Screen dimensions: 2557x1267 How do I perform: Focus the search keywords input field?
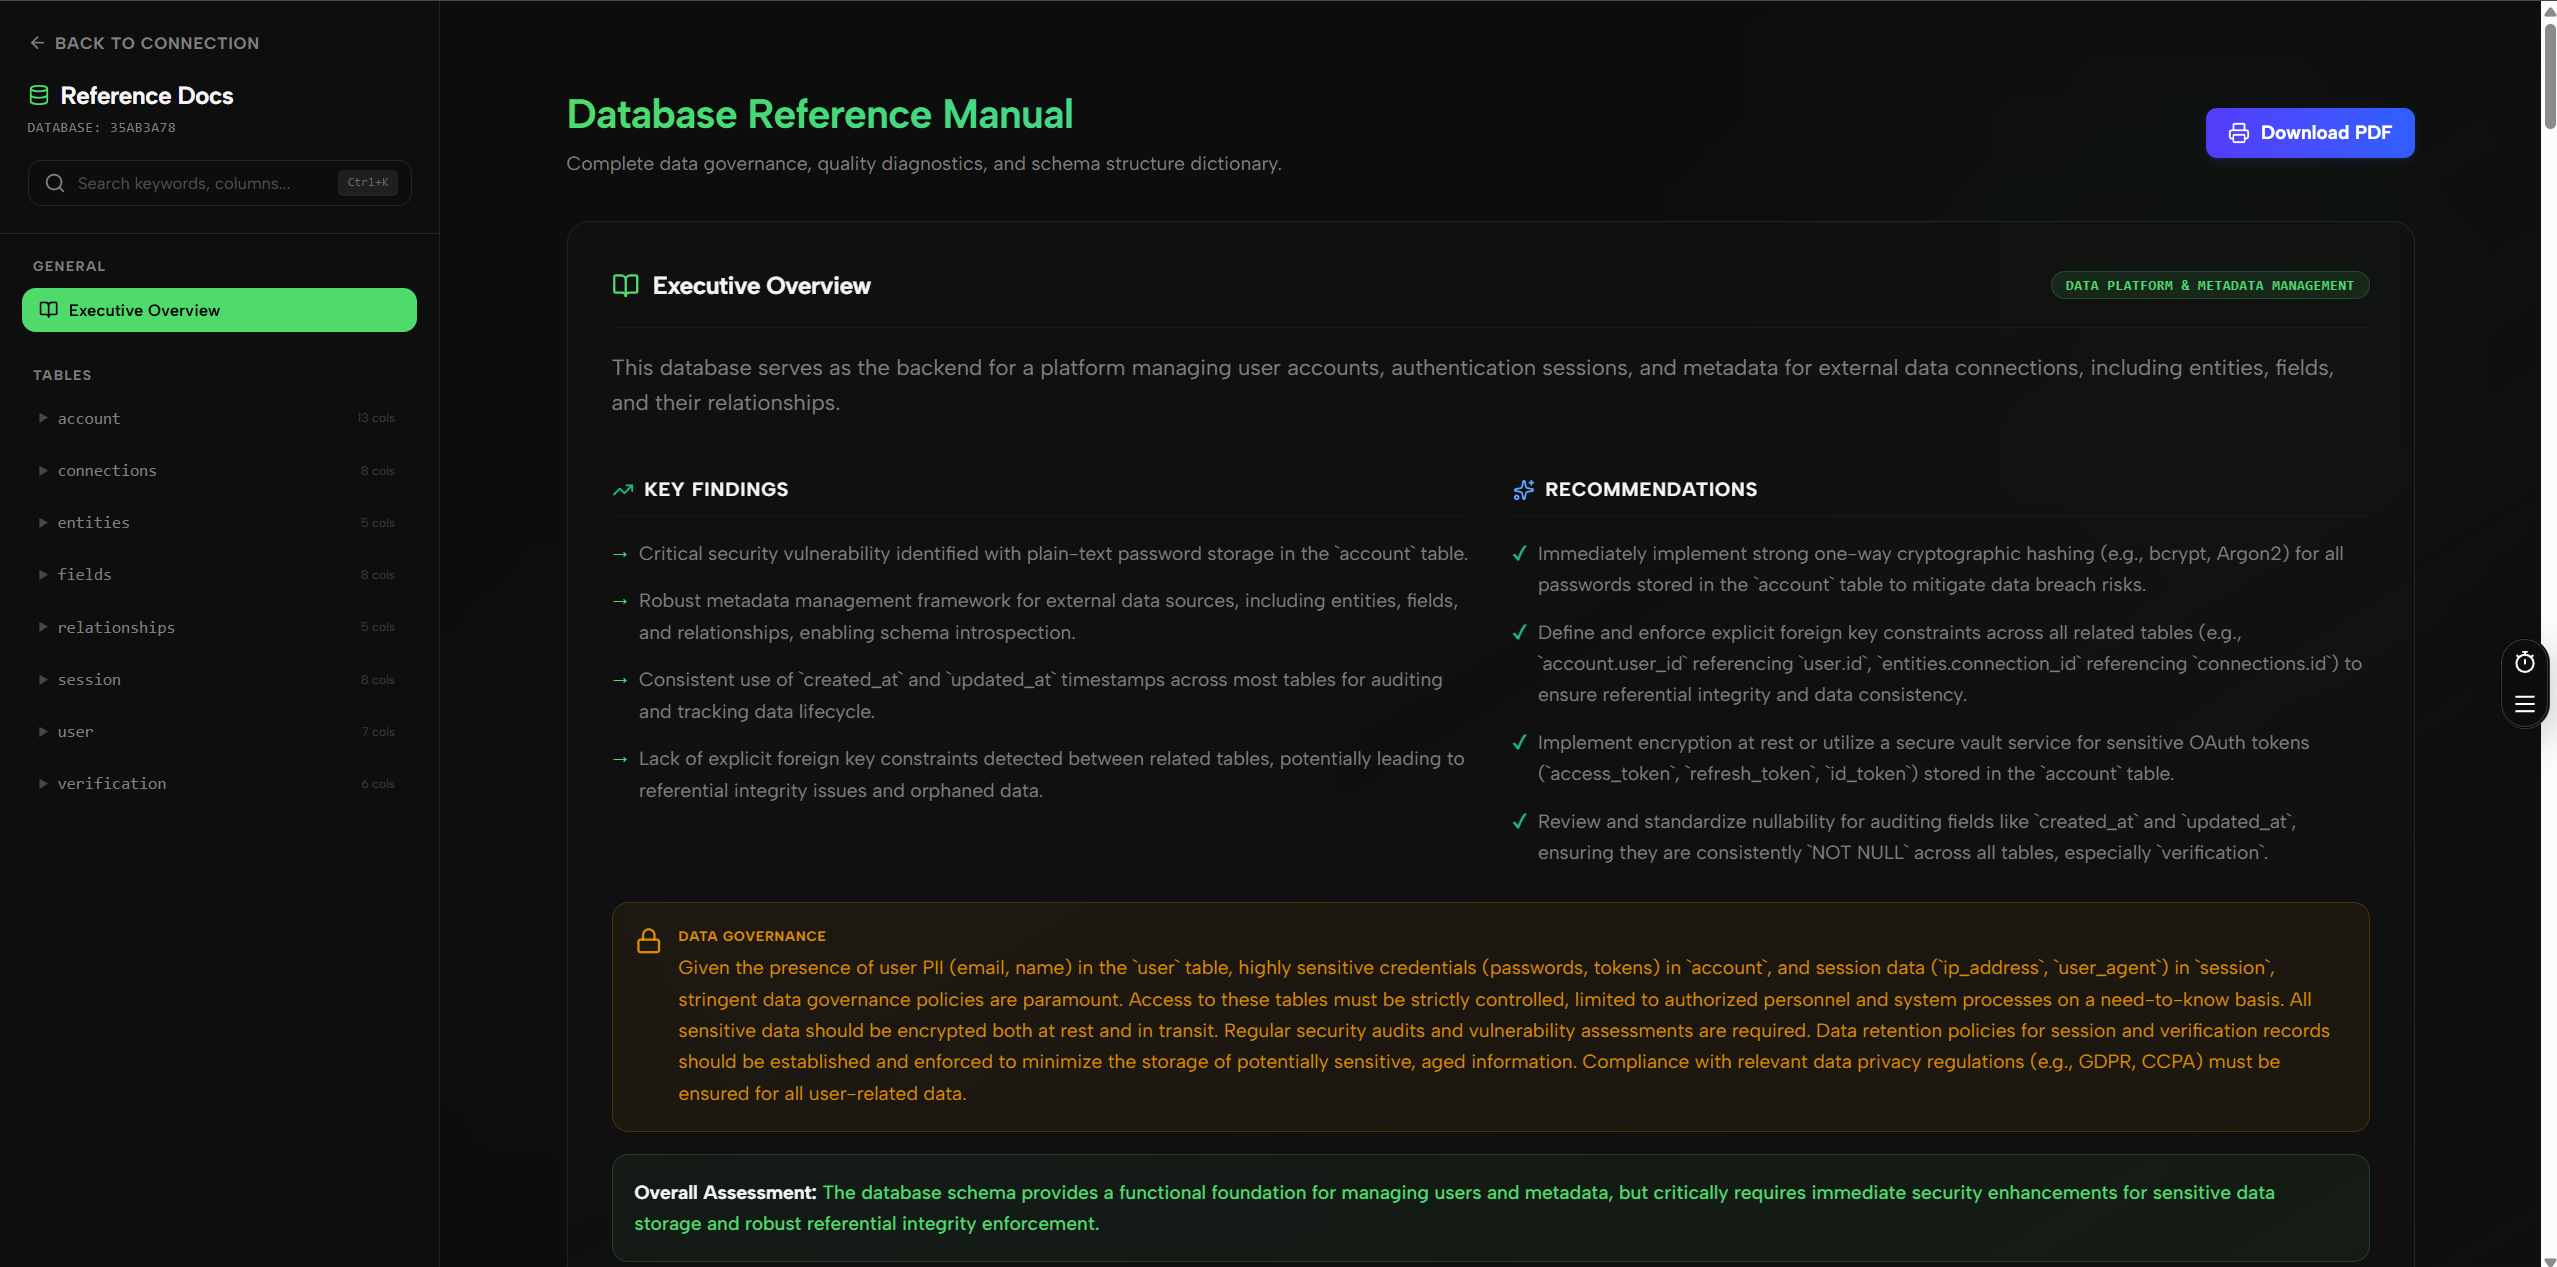pos(220,183)
